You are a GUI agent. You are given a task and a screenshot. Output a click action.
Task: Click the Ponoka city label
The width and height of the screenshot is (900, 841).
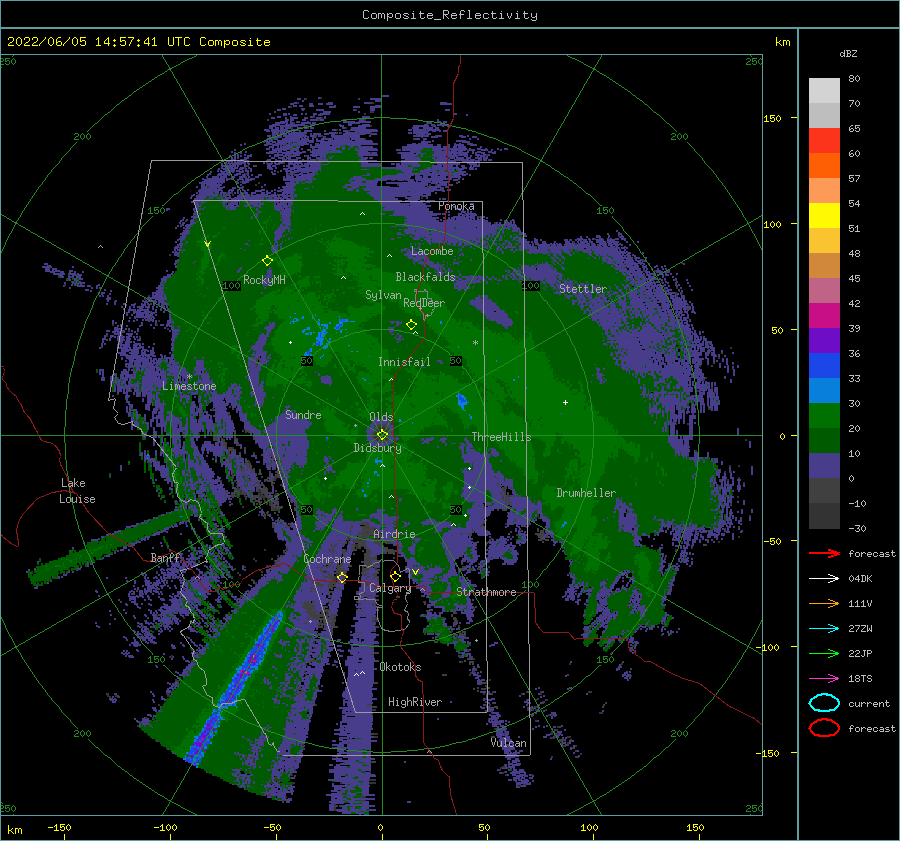click(456, 206)
